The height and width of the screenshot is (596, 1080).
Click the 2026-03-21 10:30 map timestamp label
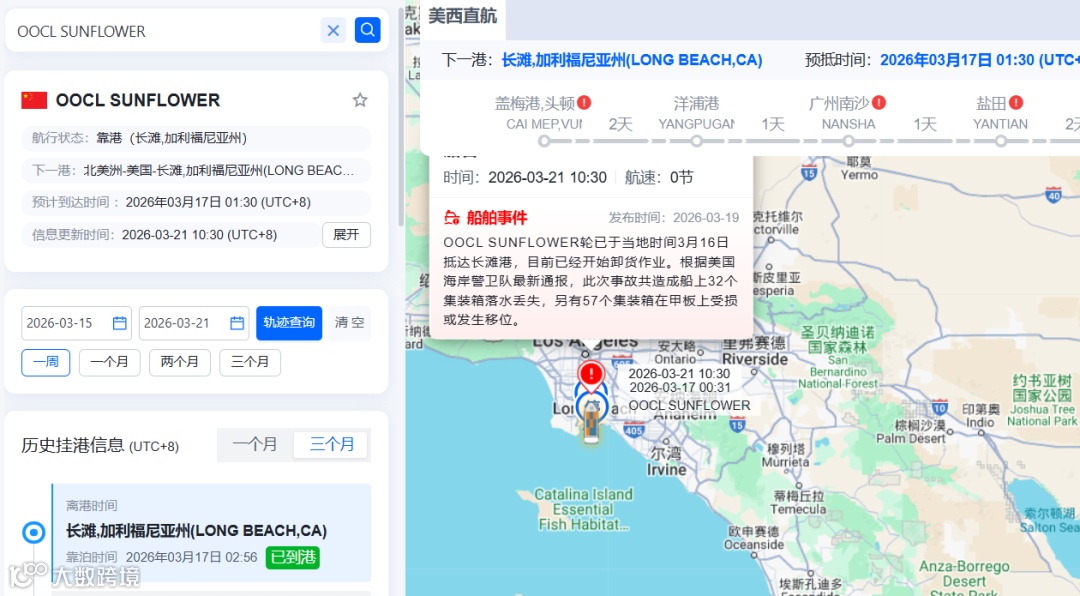[679, 374]
